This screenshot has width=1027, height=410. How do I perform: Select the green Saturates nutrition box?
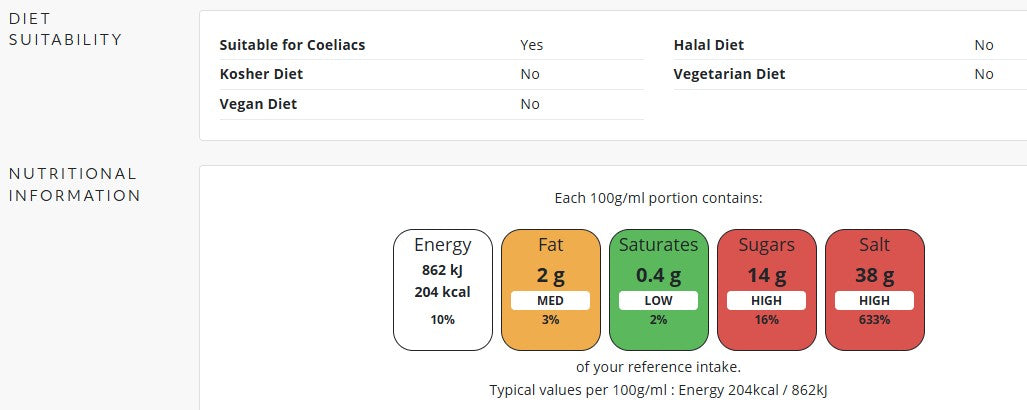click(659, 290)
